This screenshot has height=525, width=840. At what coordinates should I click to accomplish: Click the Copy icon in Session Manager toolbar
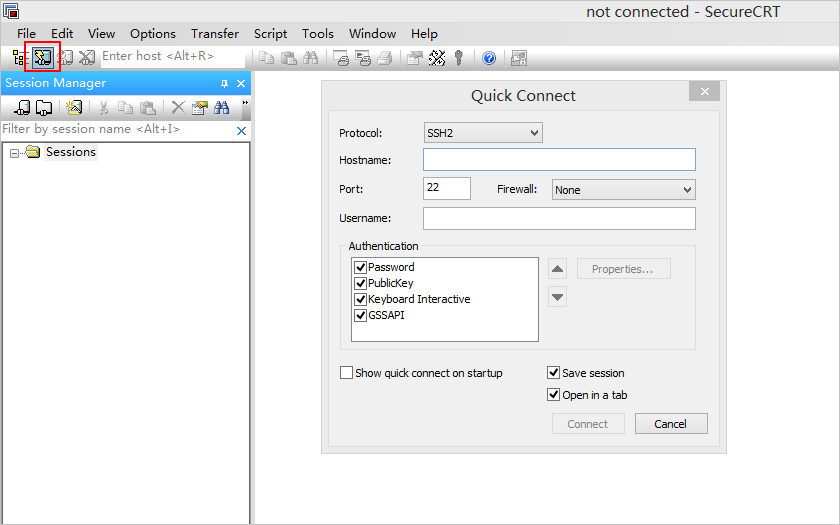(125, 108)
